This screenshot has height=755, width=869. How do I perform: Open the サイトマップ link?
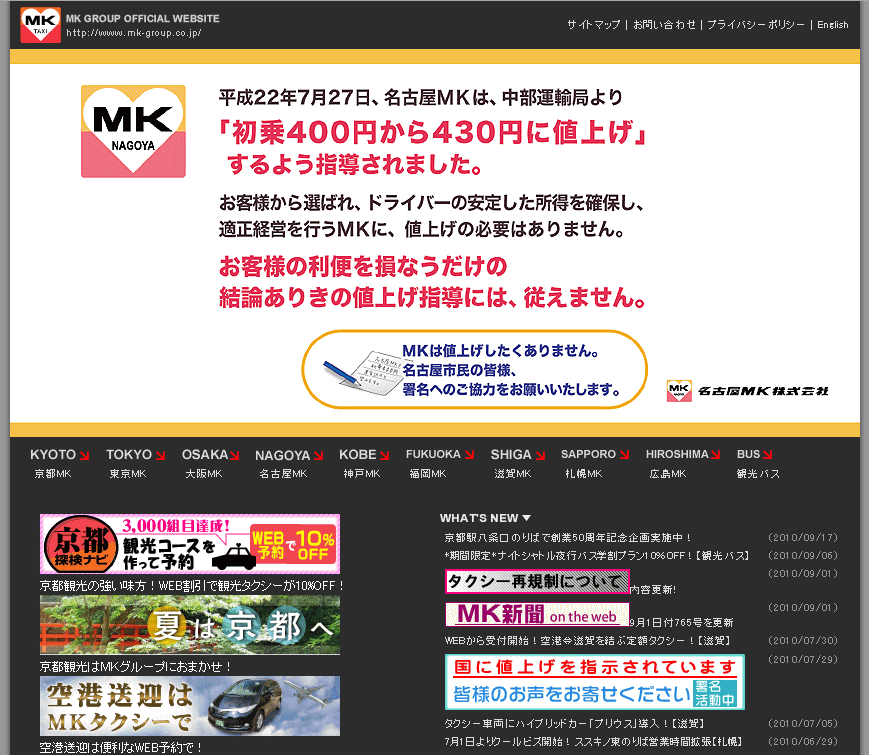coord(594,24)
